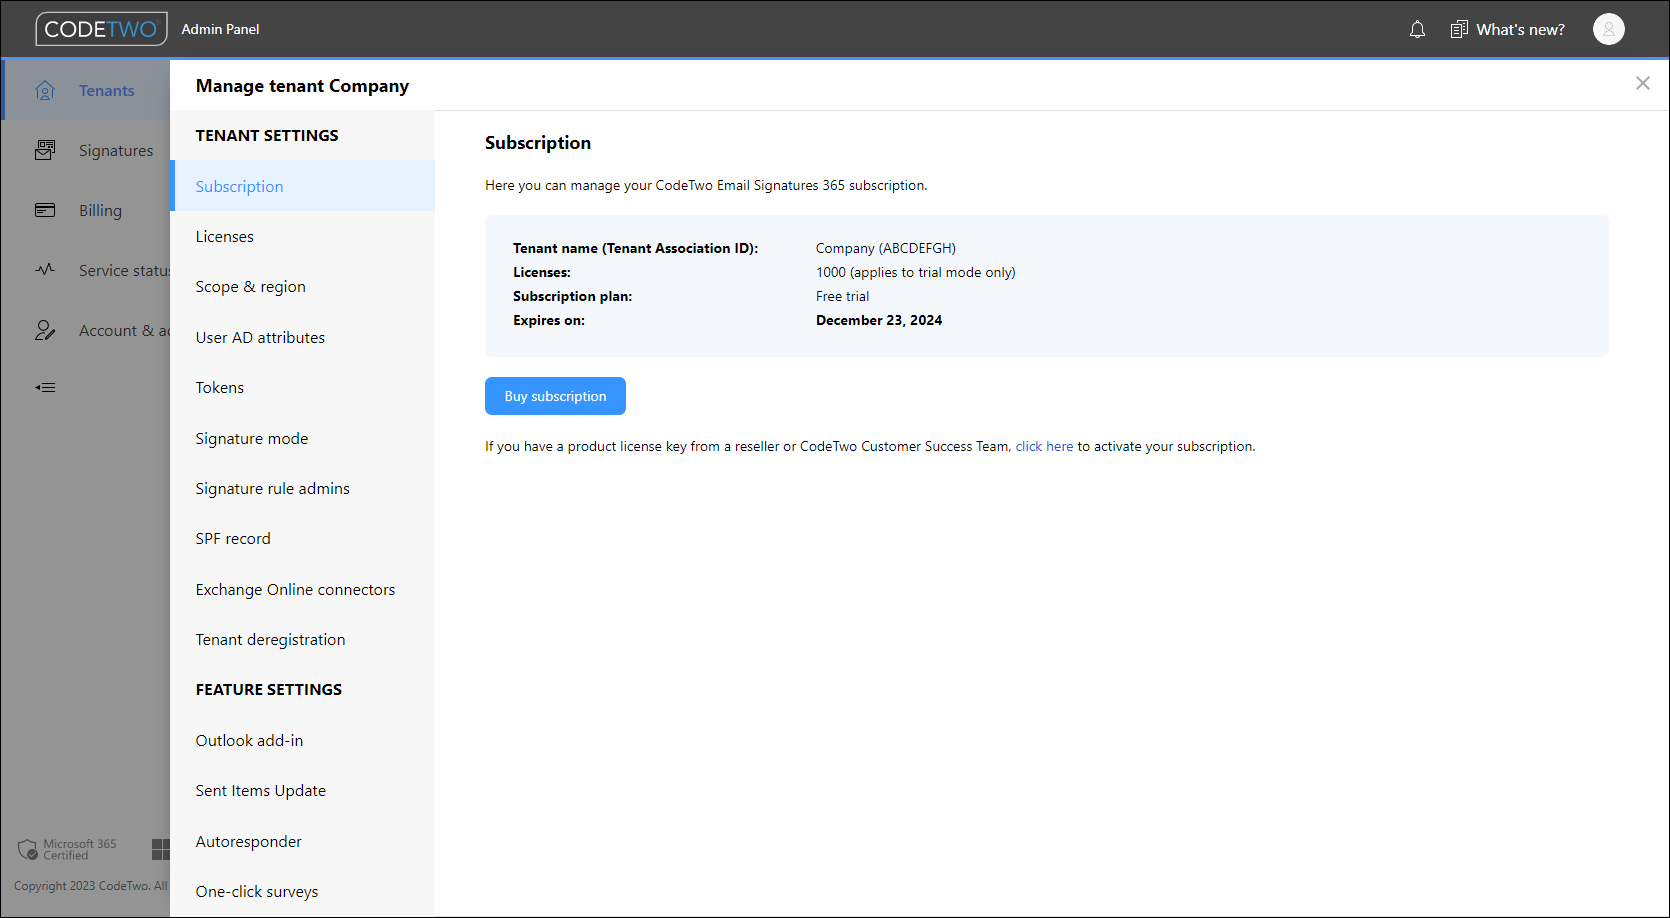Open Tenant deregistration settings
The height and width of the screenshot is (918, 1670).
pyautogui.click(x=270, y=639)
